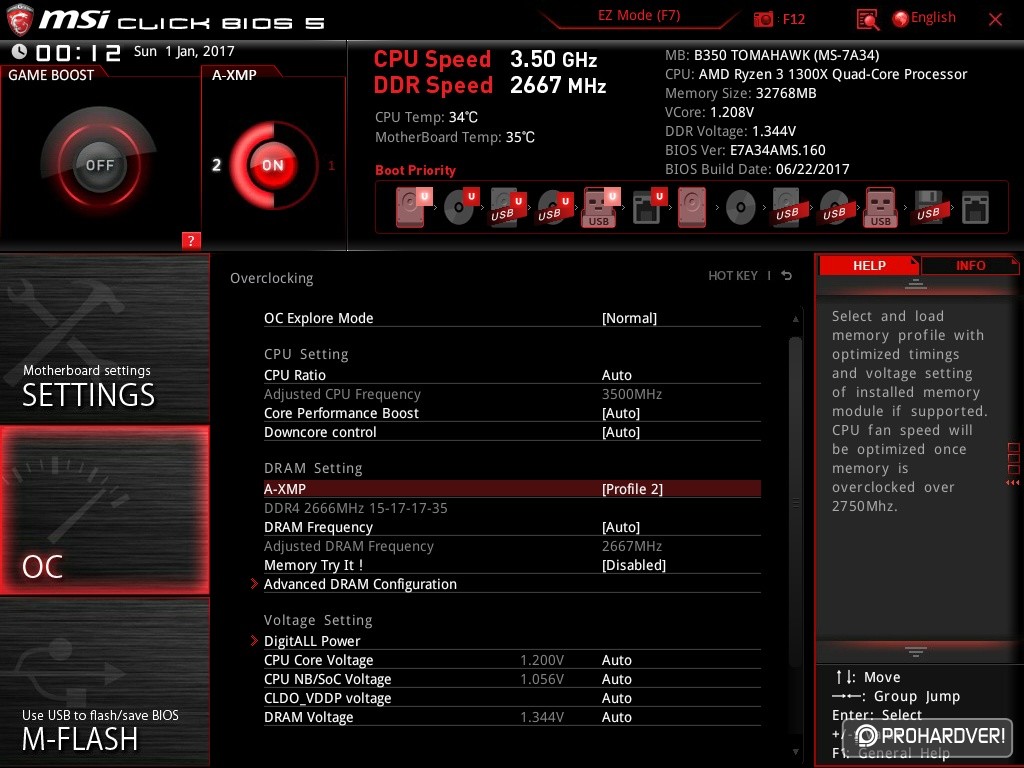Select the legacy hard disk boot icon

tap(692, 207)
